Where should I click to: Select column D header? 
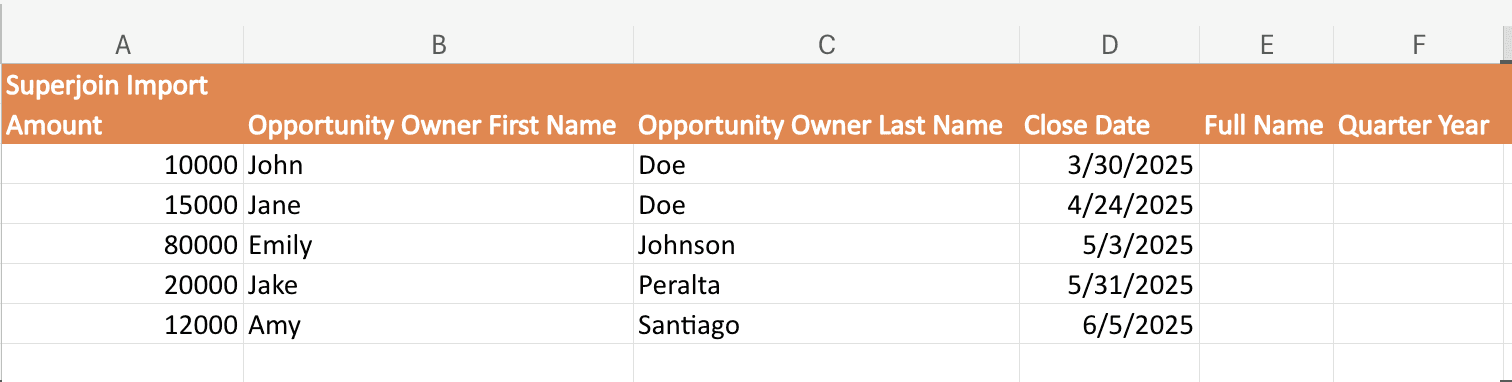tap(1109, 44)
